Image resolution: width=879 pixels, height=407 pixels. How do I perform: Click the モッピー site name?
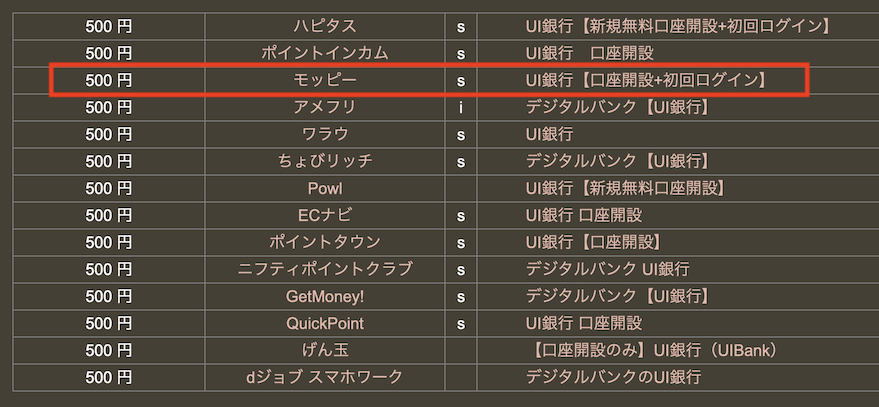pos(325,80)
